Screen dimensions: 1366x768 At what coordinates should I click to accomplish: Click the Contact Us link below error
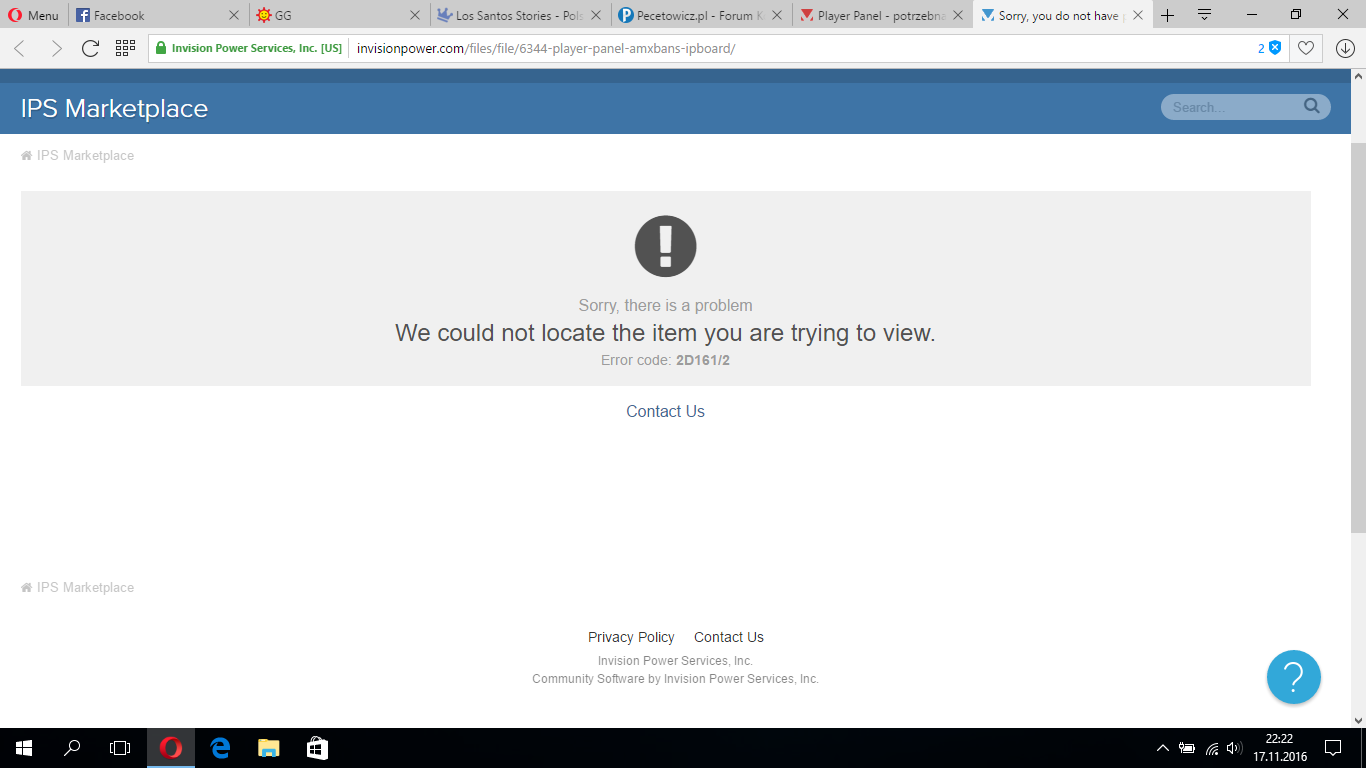[x=665, y=411]
